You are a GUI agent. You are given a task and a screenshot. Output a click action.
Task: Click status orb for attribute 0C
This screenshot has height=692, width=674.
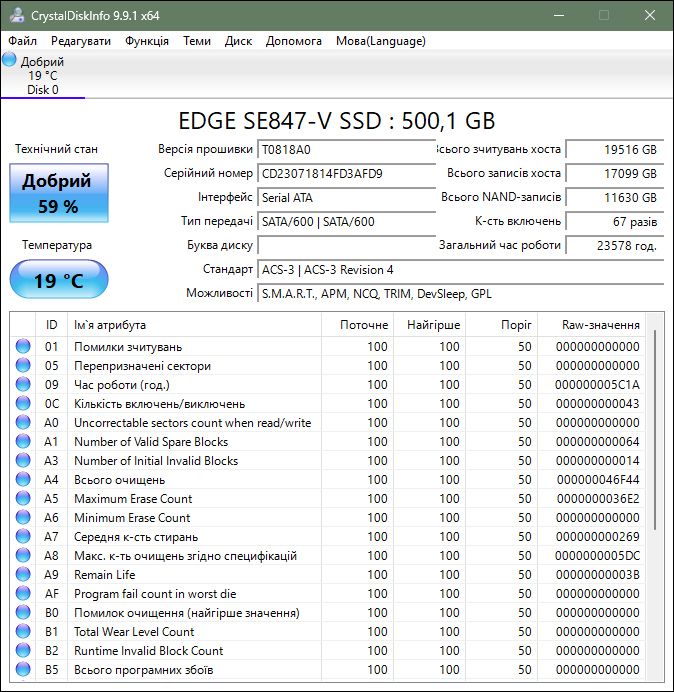tap(23, 403)
